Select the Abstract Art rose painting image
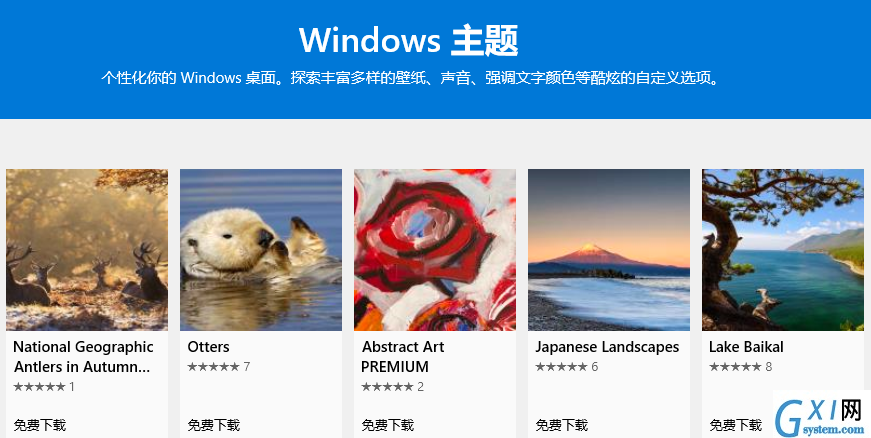Screen dimensions: 871x438 tap(434, 250)
